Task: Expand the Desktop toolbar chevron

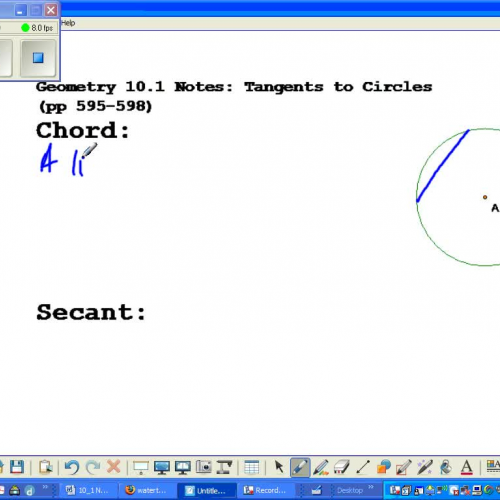Action: coord(371,487)
